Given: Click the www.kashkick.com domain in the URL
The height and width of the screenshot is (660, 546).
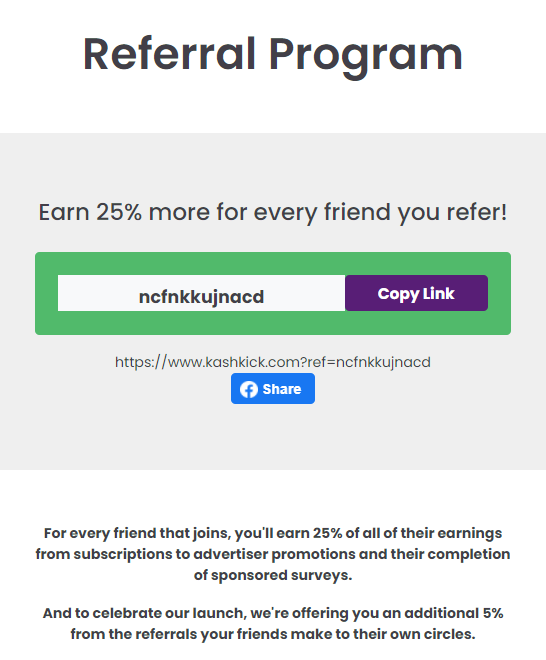Looking at the screenshot, I should (x=234, y=362).
